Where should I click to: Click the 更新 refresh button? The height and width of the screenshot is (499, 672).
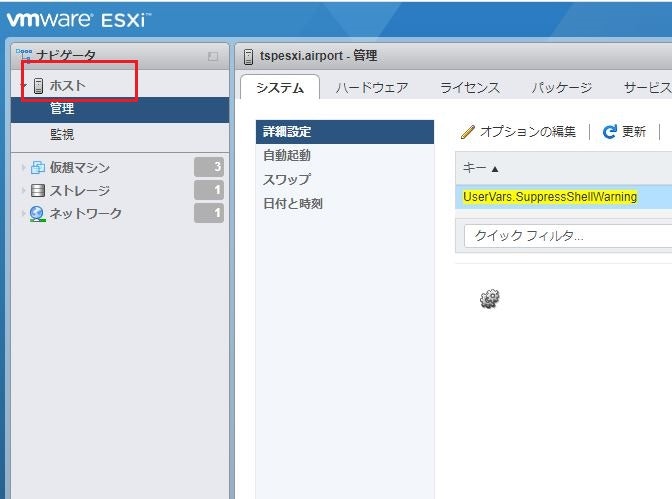(624, 132)
